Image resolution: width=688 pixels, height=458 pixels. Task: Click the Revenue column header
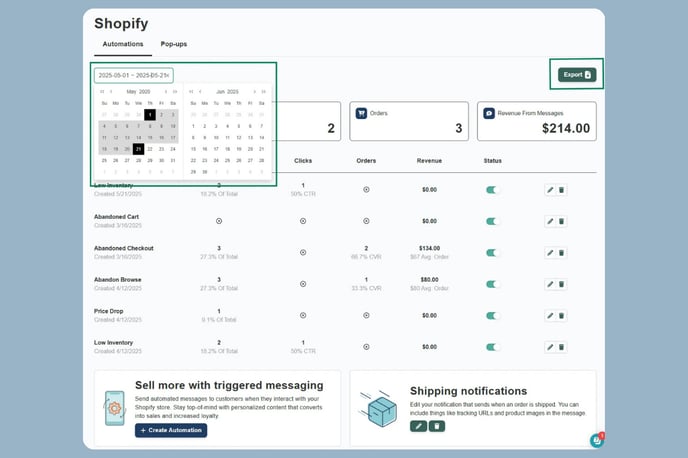click(x=429, y=161)
